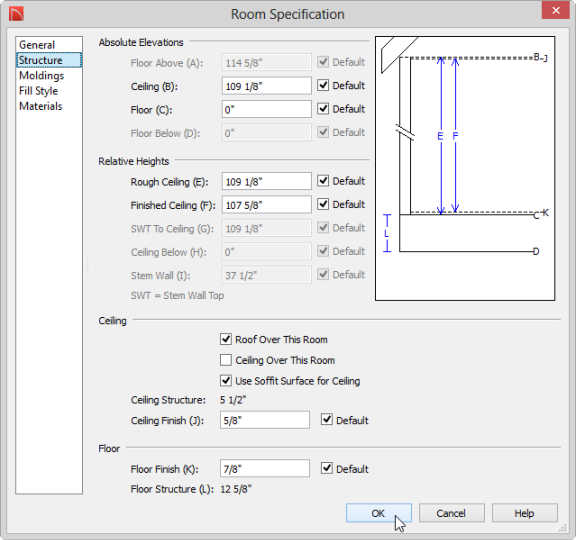Toggle Default for Rough Ceiling (E)

tap(323, 181)
